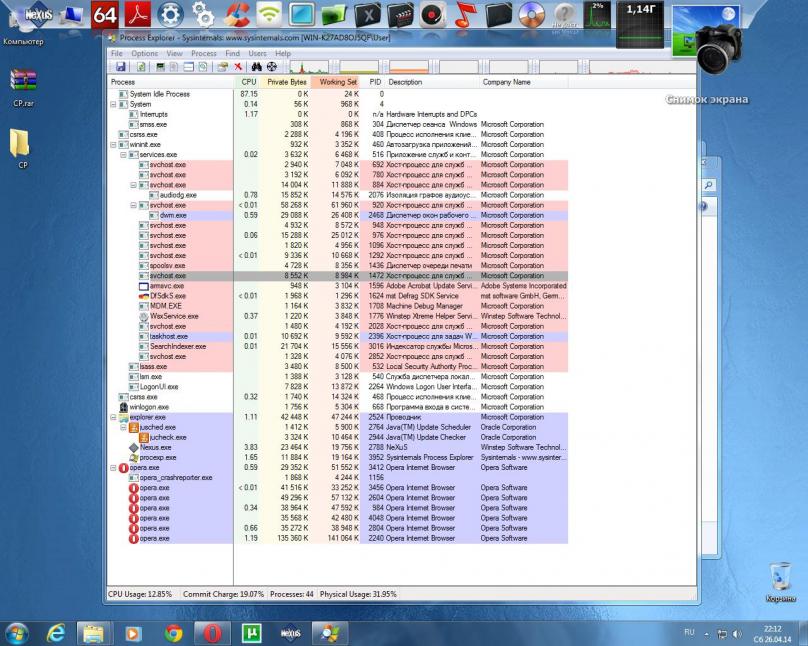
Task: Open the File menu
Action: pyautogui.click(x=117, y=53)
